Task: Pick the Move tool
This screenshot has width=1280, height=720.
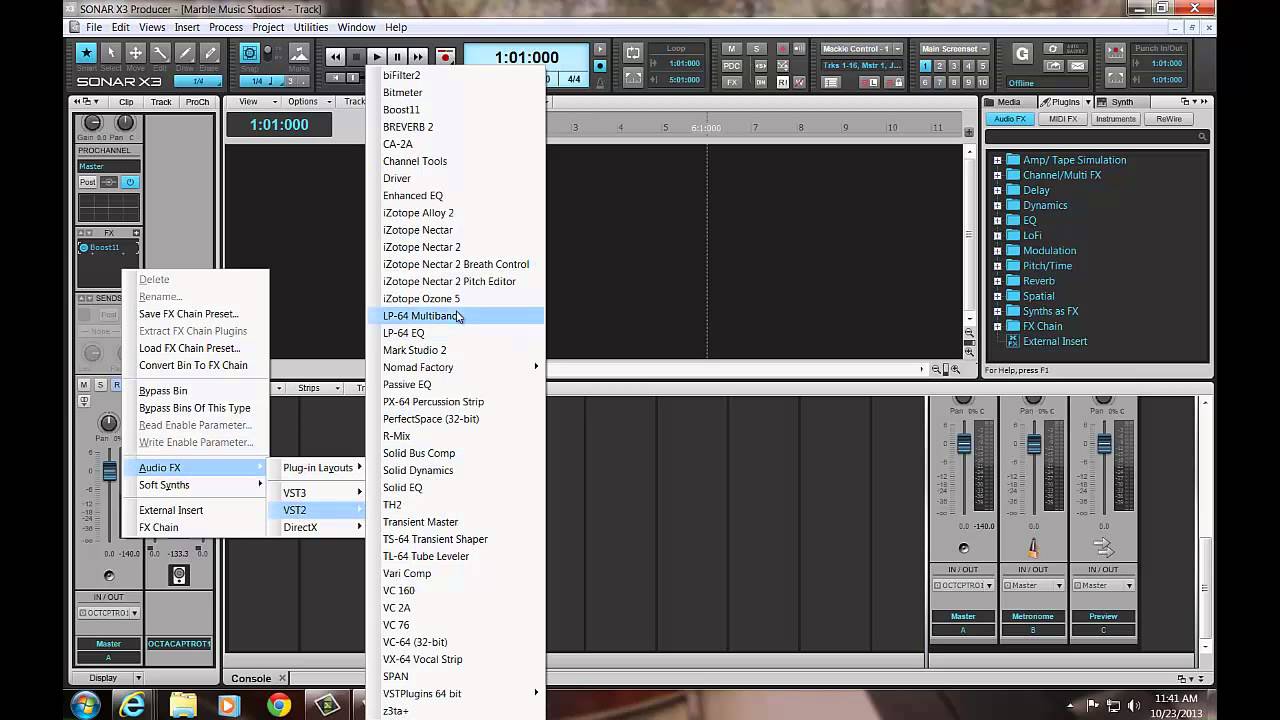Action: (135, 53)
